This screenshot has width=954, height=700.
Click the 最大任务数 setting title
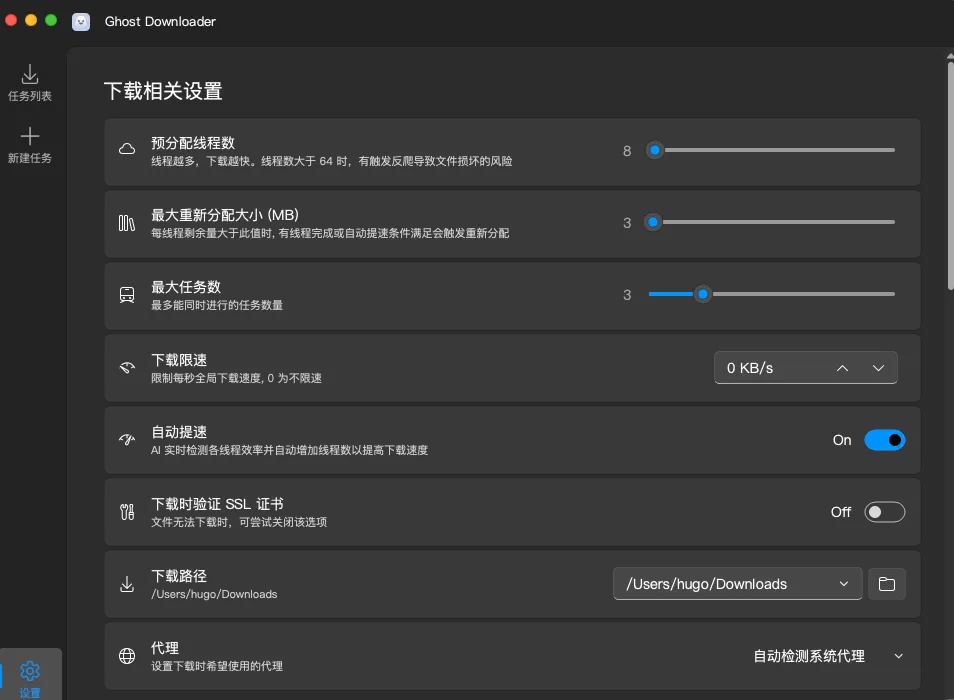pos(186,287)
